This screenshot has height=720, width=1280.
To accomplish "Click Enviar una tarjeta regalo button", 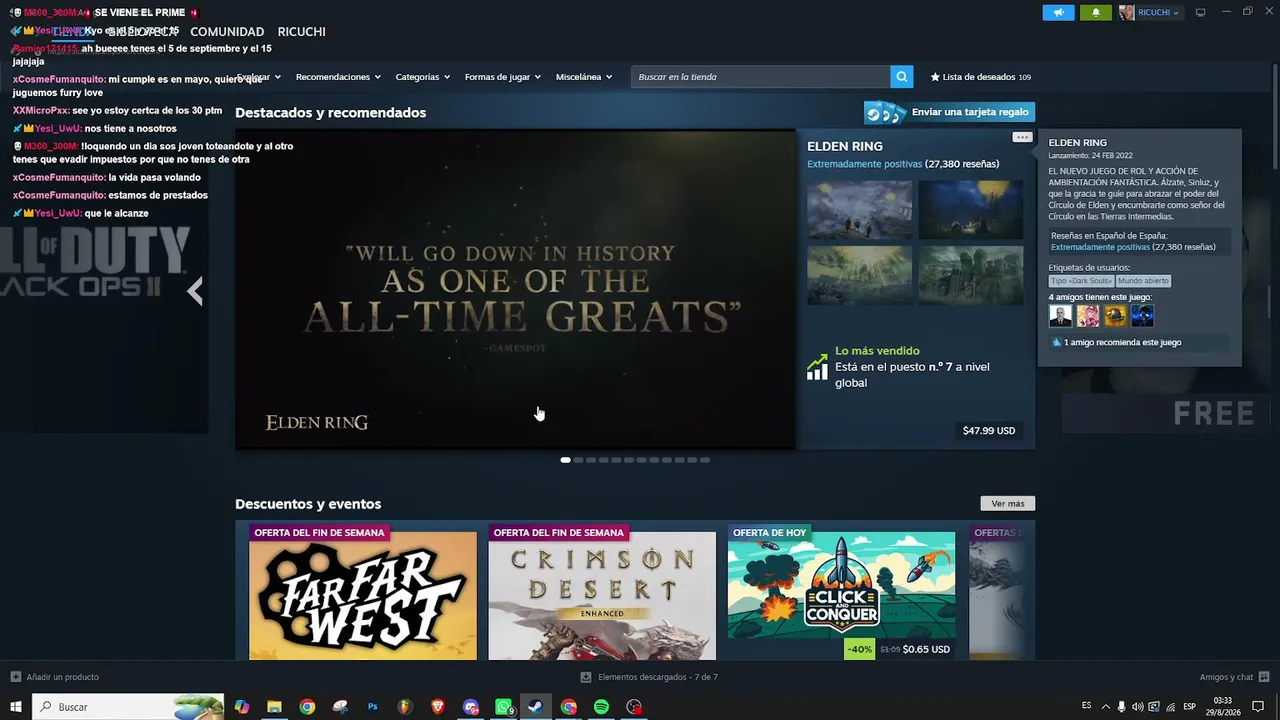I will (949, 112).
